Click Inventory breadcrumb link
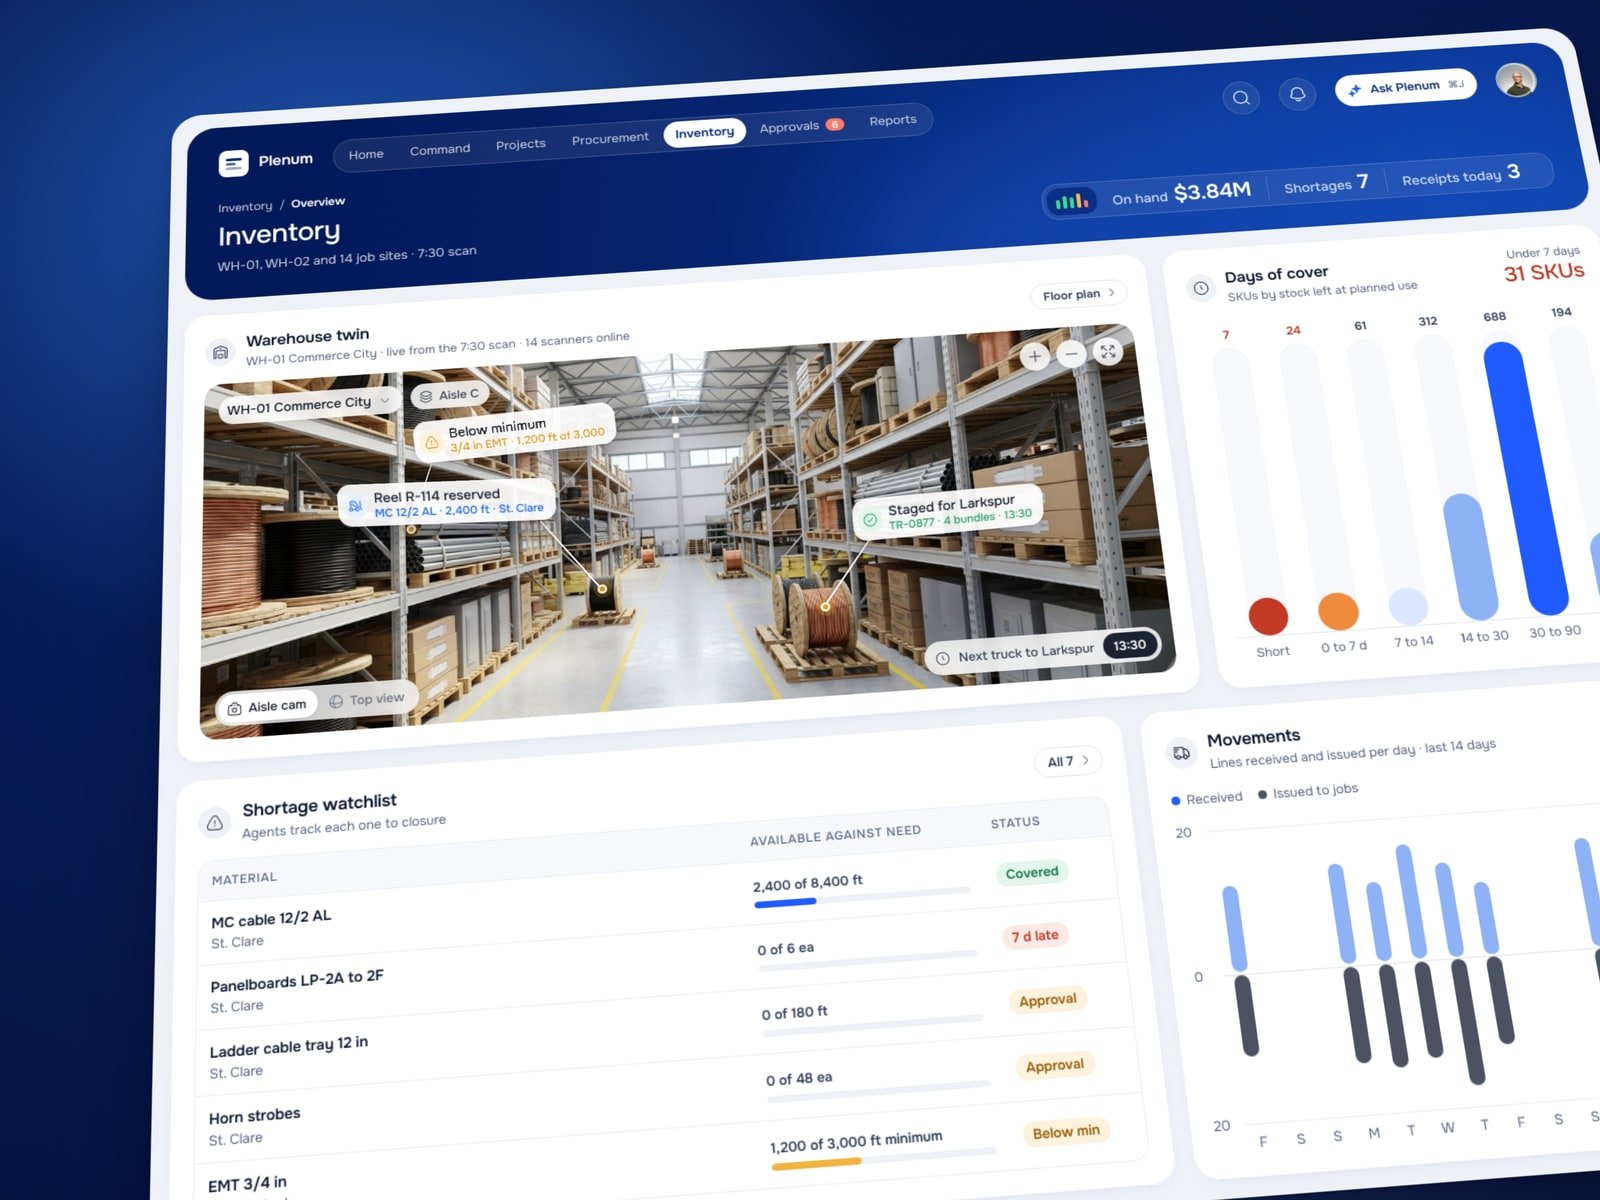This screenshot has height=1200, width=1600. coord(245,207)
